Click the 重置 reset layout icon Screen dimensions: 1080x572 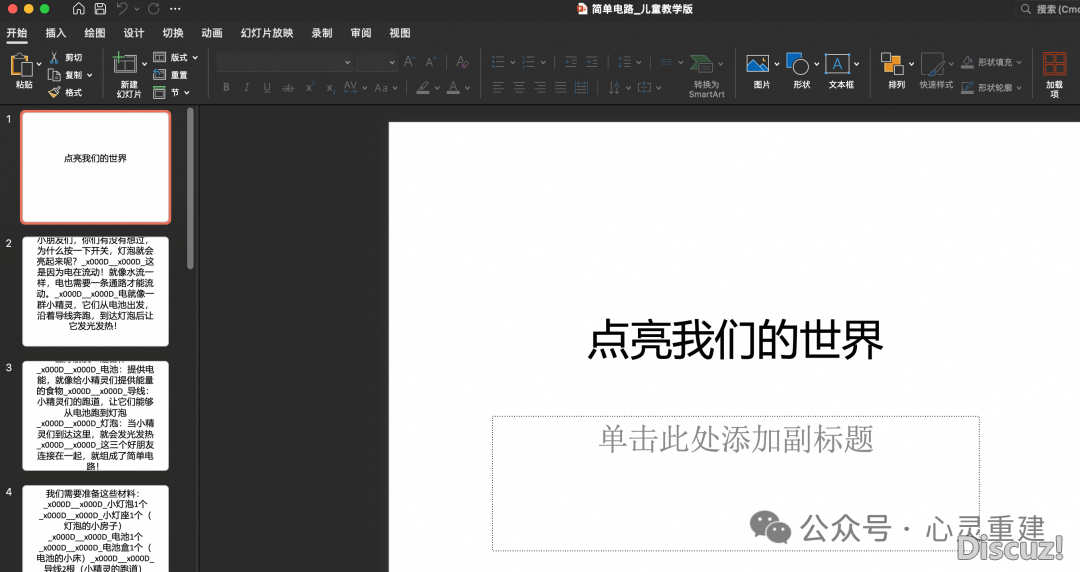159,74
